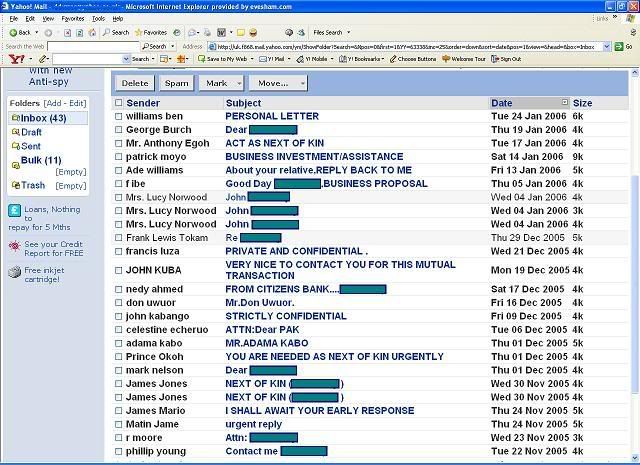The image size is (640, 465).
Task: Click Welcome Tour signpost button
Action: [x=464, y=59]
